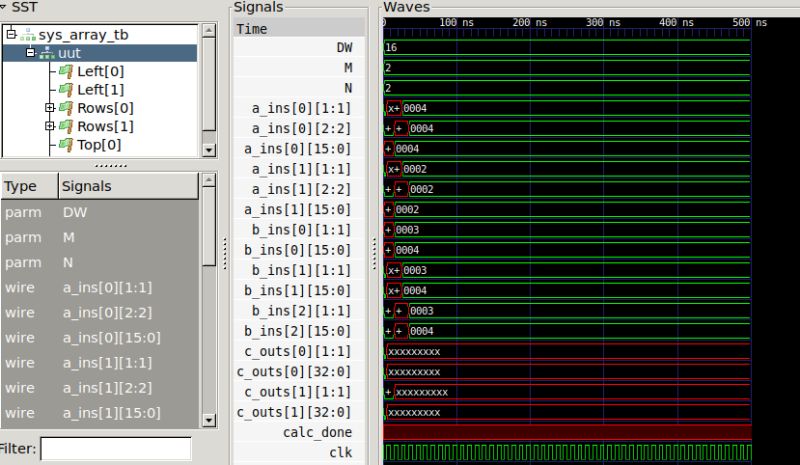Select b_ins[1][15:0] trace name
The height and width of the screenshot is (465, 800).
(297, 290)
